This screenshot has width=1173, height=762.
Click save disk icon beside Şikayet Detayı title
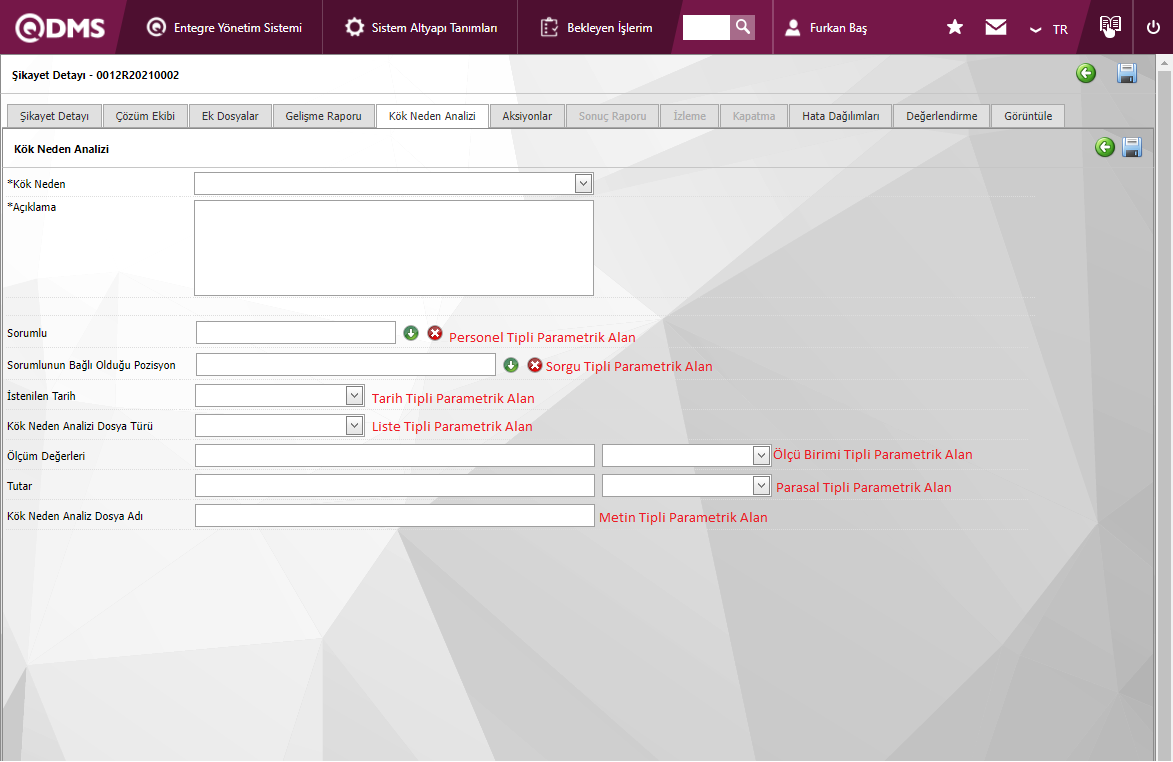[x=1127, y=73]
